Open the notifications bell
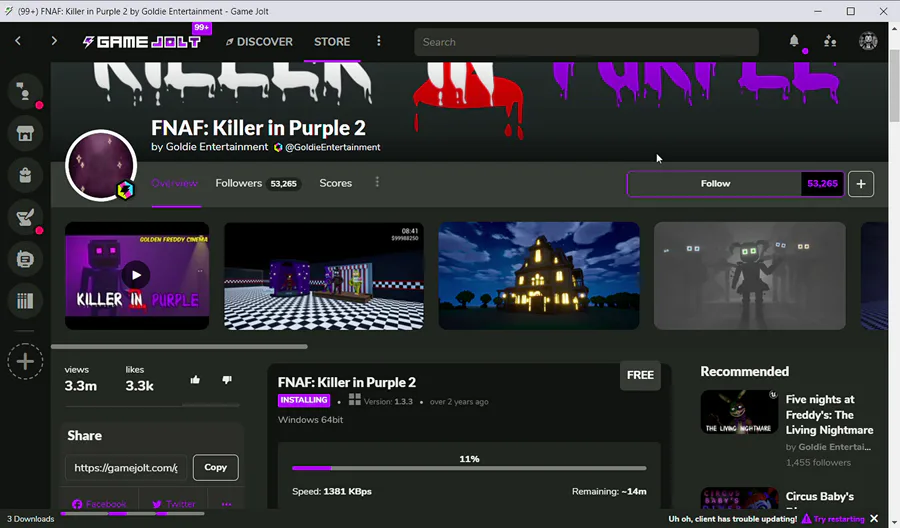This screenshot has width=900, height=528. tap(794, 41)
